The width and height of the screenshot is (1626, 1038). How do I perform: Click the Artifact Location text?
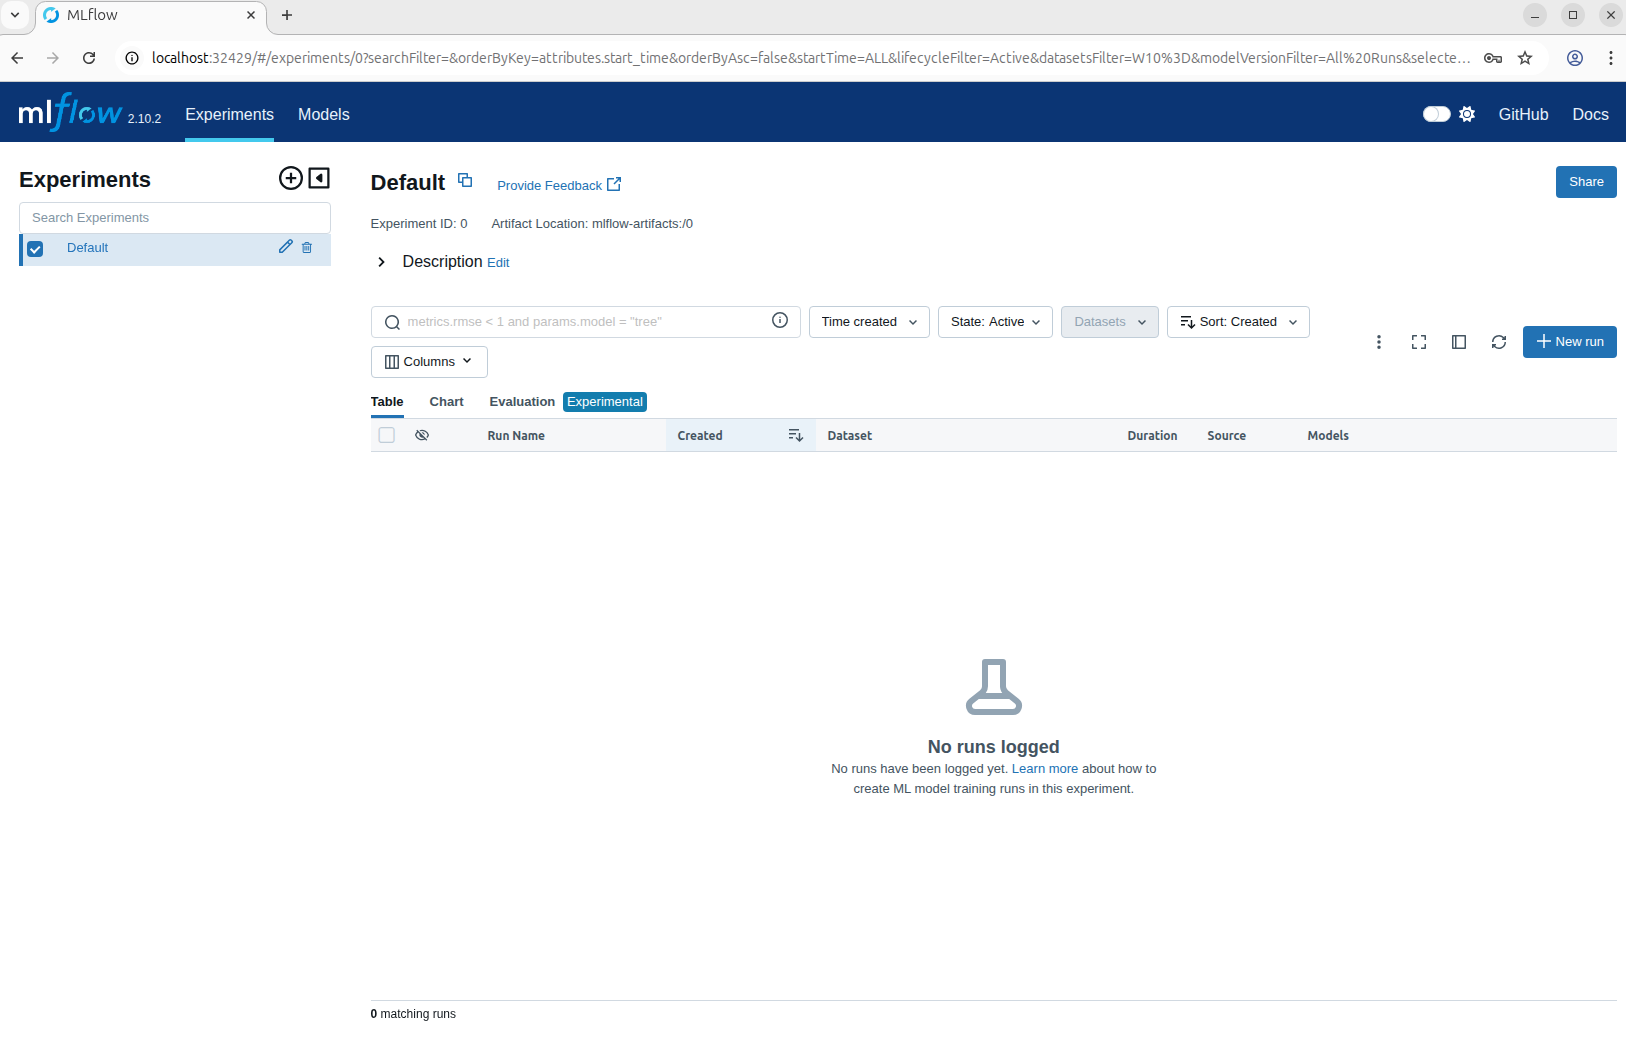592,224
